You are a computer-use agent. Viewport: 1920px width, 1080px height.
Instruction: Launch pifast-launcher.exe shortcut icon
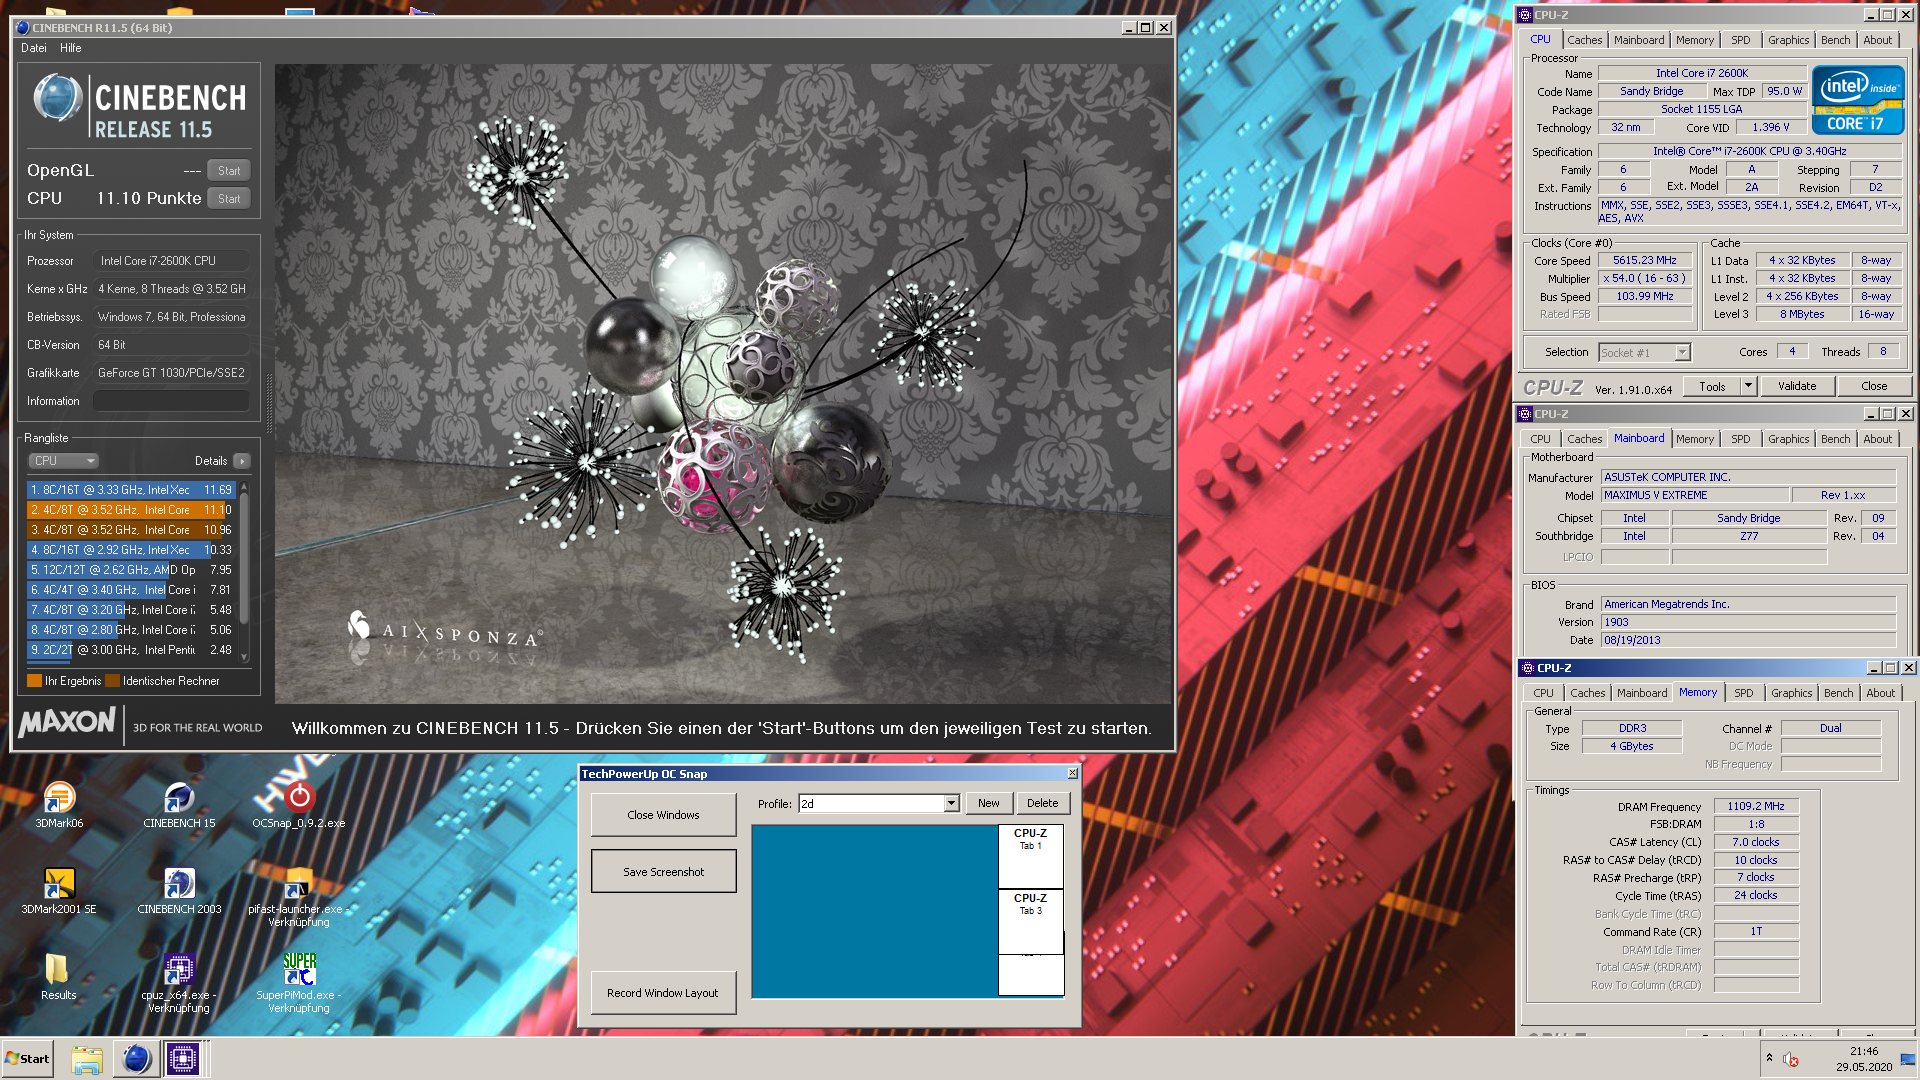click(299, 896)
